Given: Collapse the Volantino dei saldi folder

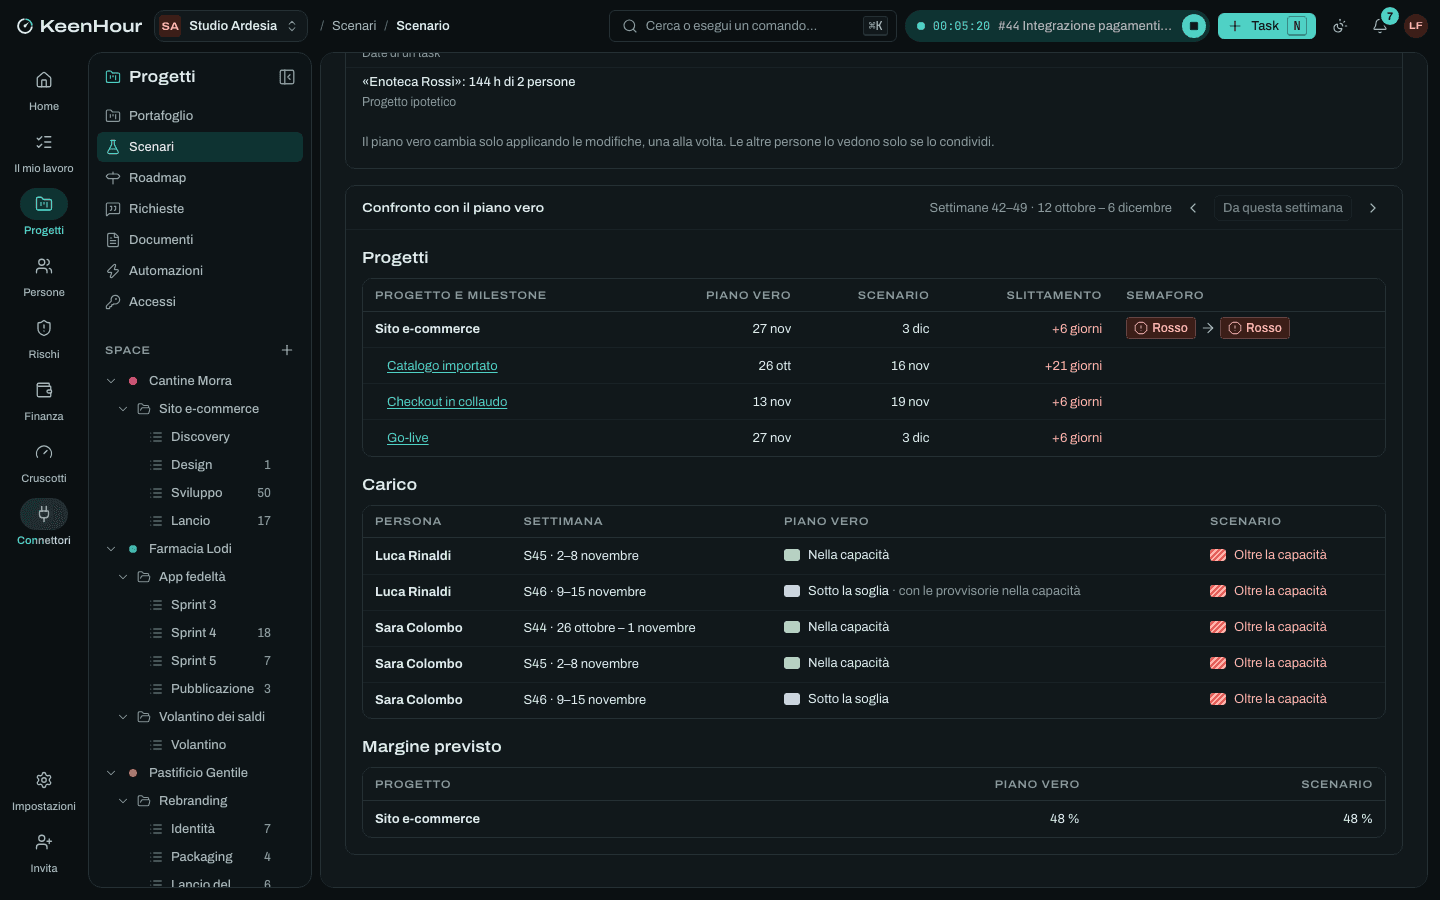Looking at the screenshot, I should tap(123, 717).
